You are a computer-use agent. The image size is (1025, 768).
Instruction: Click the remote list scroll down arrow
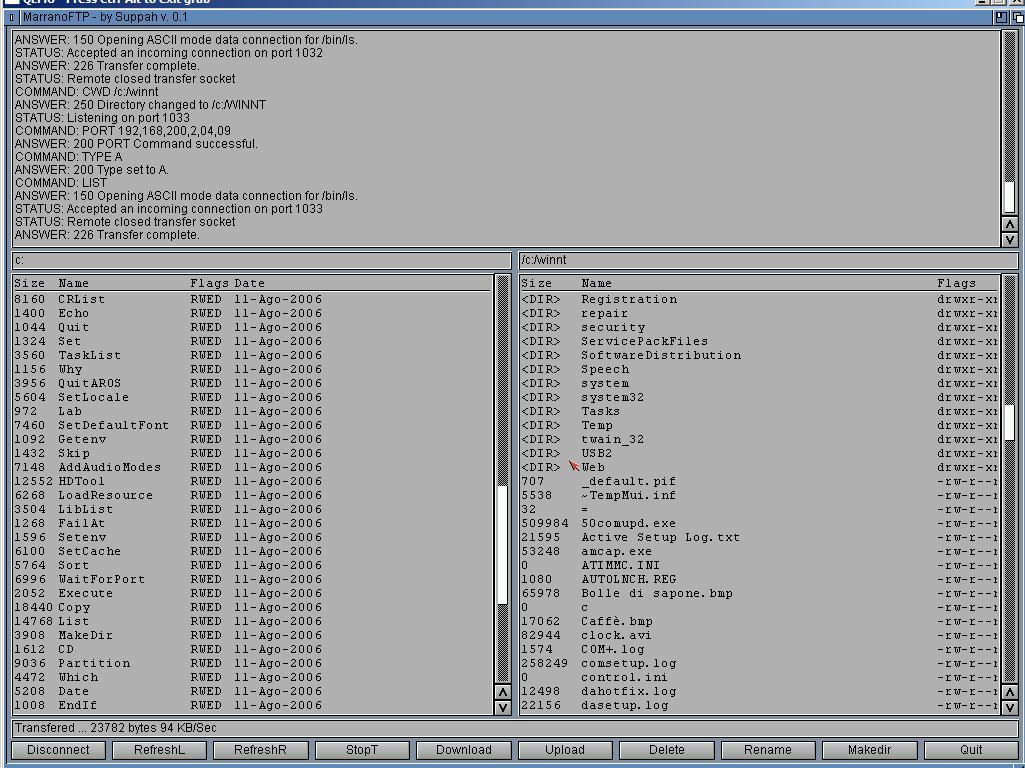tap(1009, 707)
